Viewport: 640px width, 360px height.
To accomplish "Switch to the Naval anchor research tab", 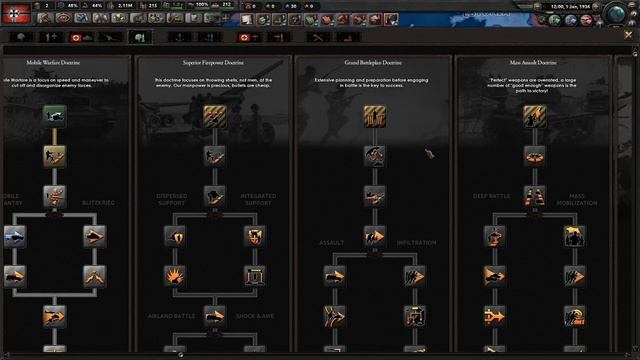I will click(x=180, y=38).
